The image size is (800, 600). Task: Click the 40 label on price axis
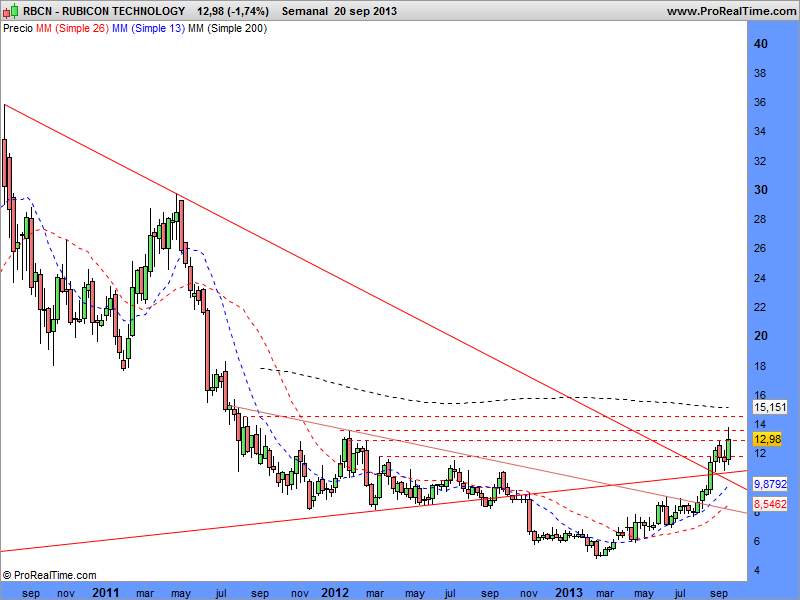[x=760, y=44]
